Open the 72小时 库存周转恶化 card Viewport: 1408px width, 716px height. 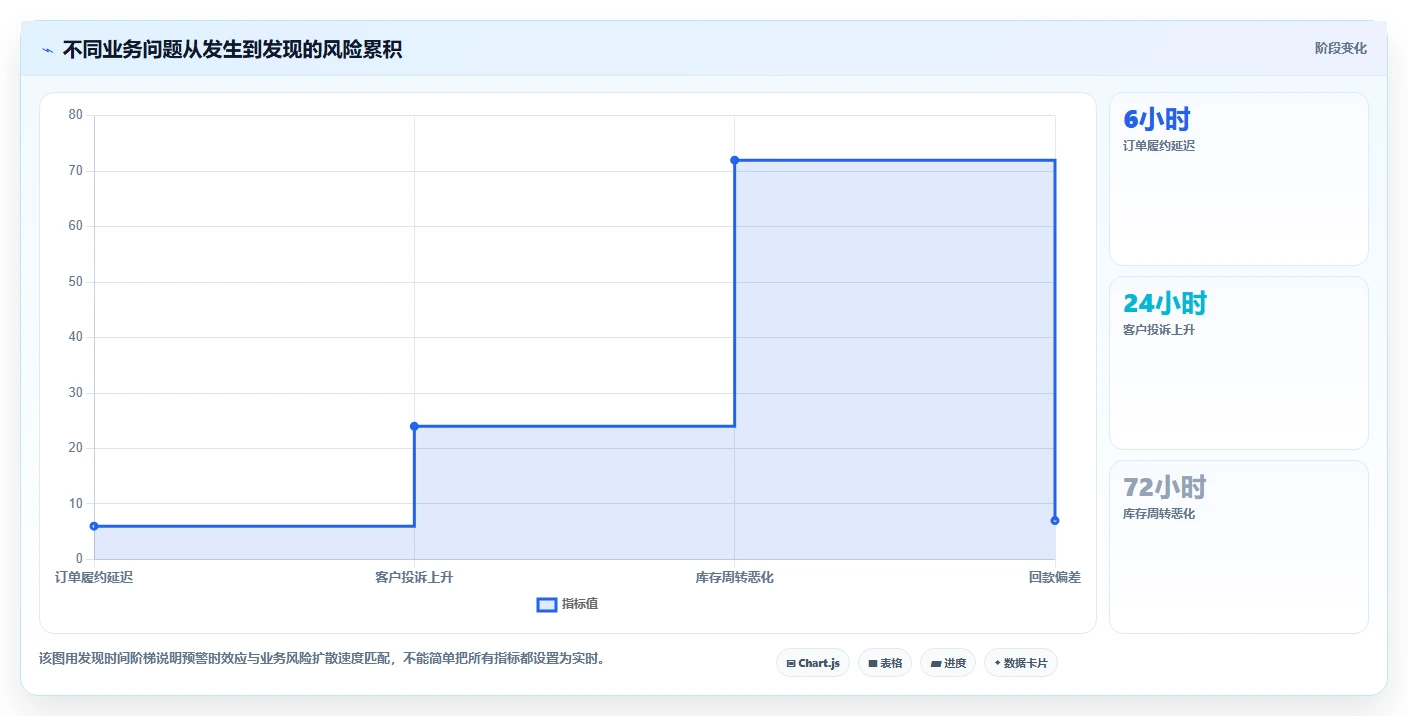coord(1238,547)
